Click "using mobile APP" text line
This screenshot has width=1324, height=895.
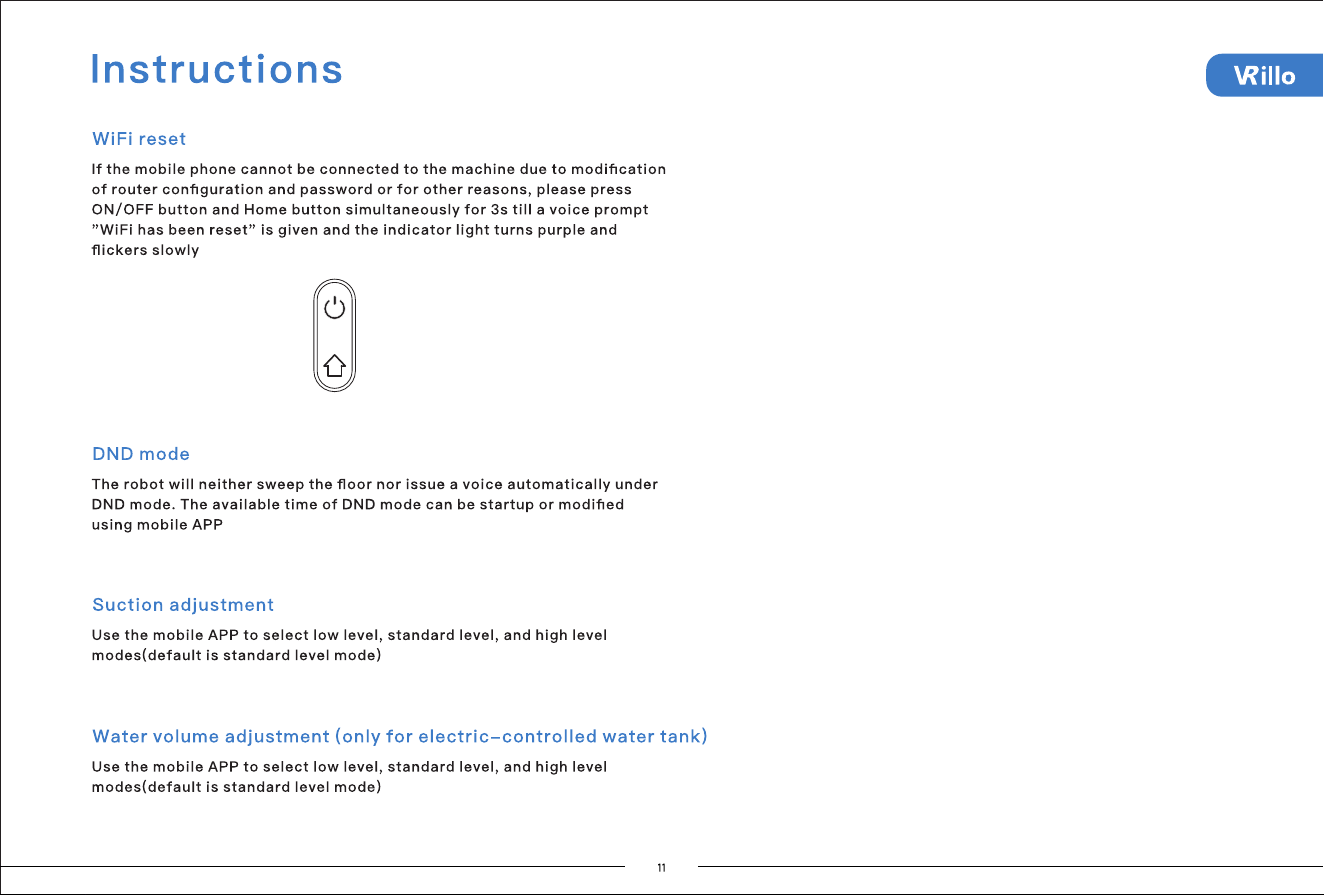click(157, 525)
